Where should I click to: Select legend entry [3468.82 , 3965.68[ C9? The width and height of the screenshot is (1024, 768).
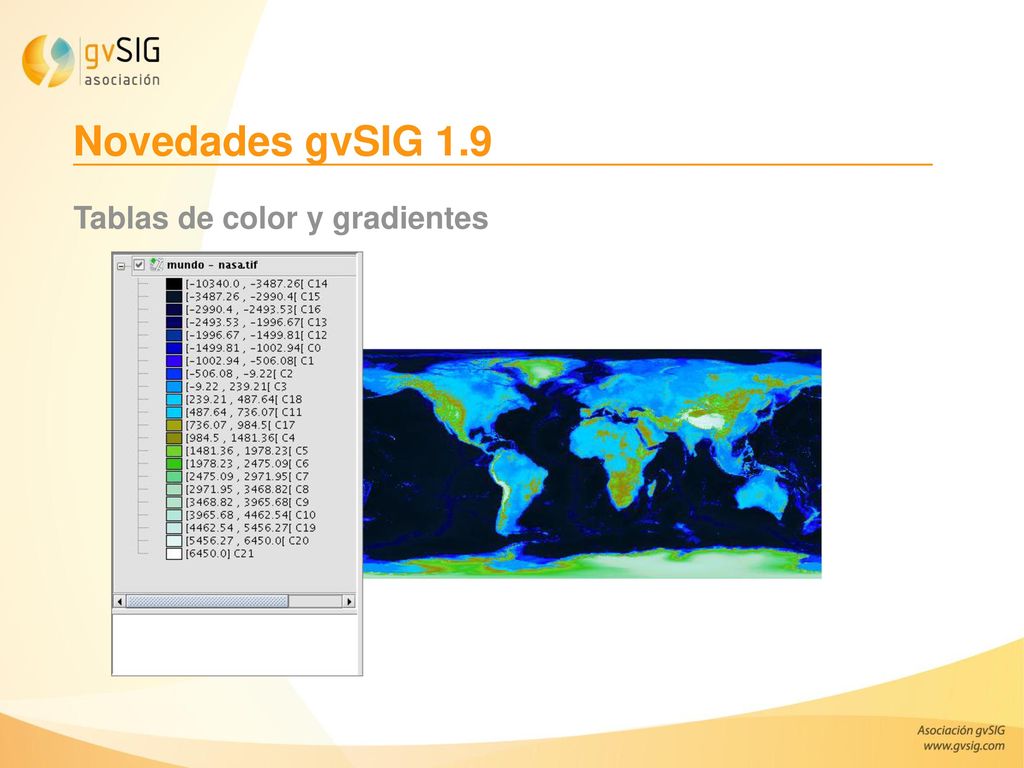click(x=248, y=502)
